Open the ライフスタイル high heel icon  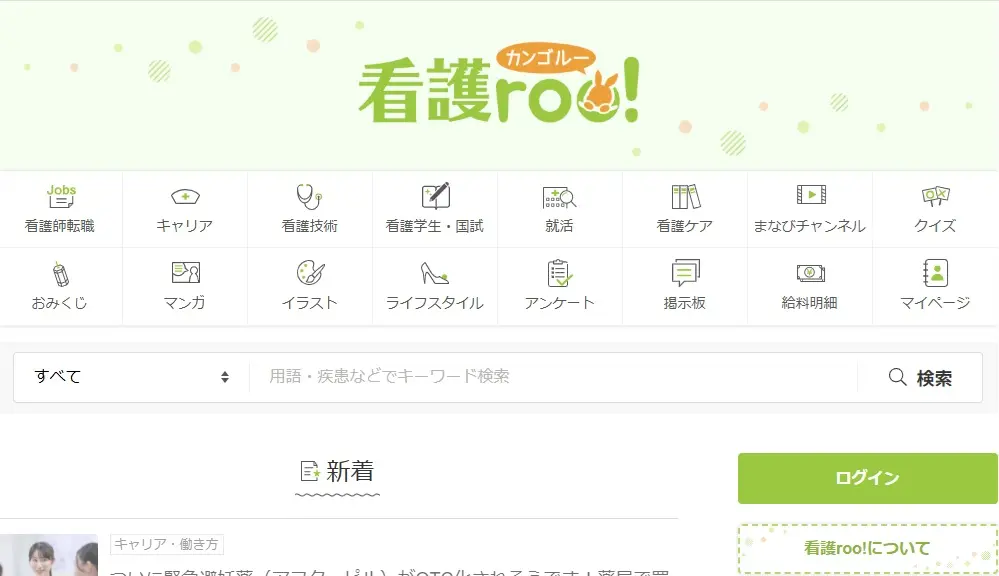pos(435,273)
